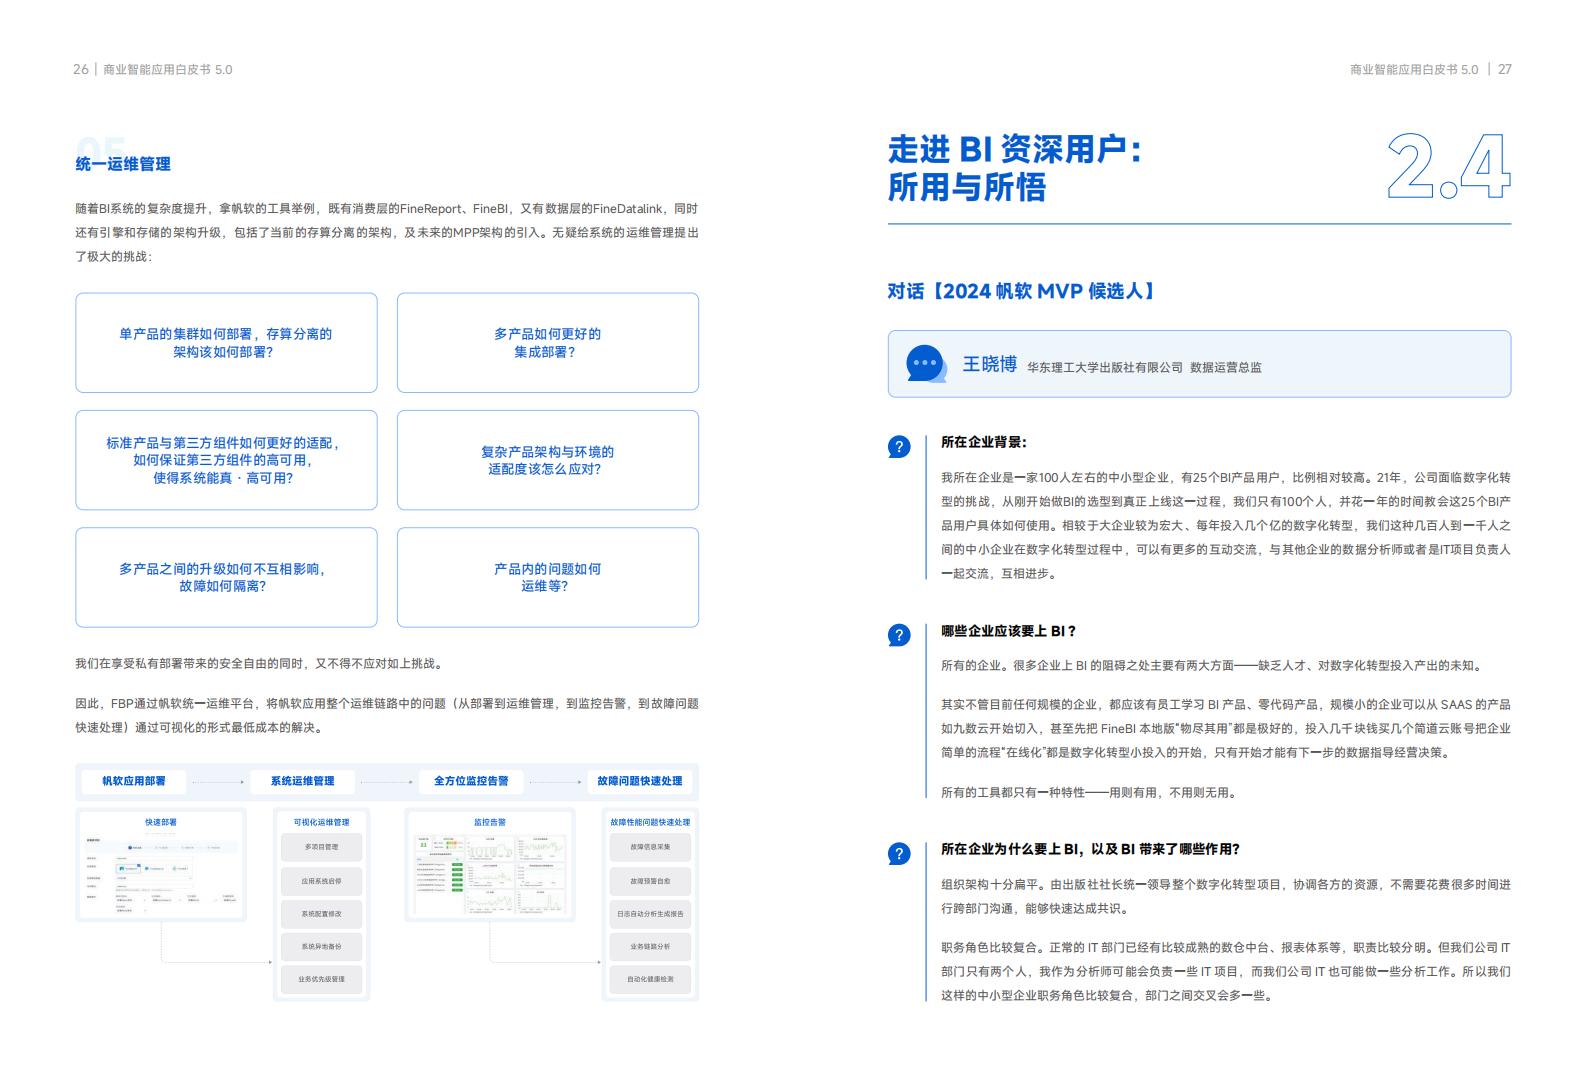The image size is (1587, 1077).
Task: Click the question heading 所在企业背景:
Action: pos(984,442)
